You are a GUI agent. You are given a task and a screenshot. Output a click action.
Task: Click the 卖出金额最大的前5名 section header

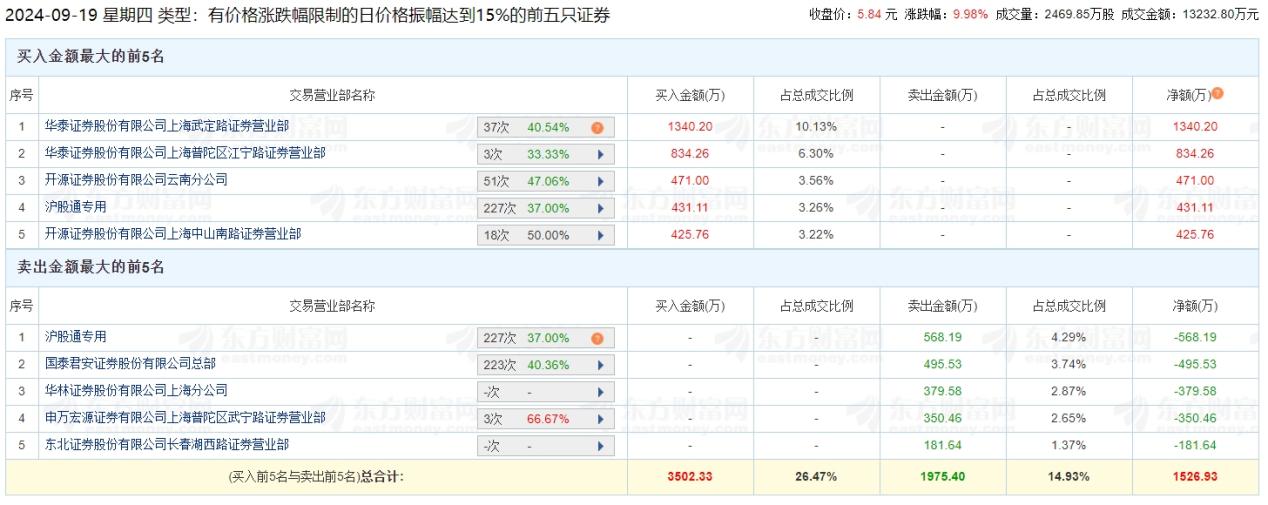(90, 267)
